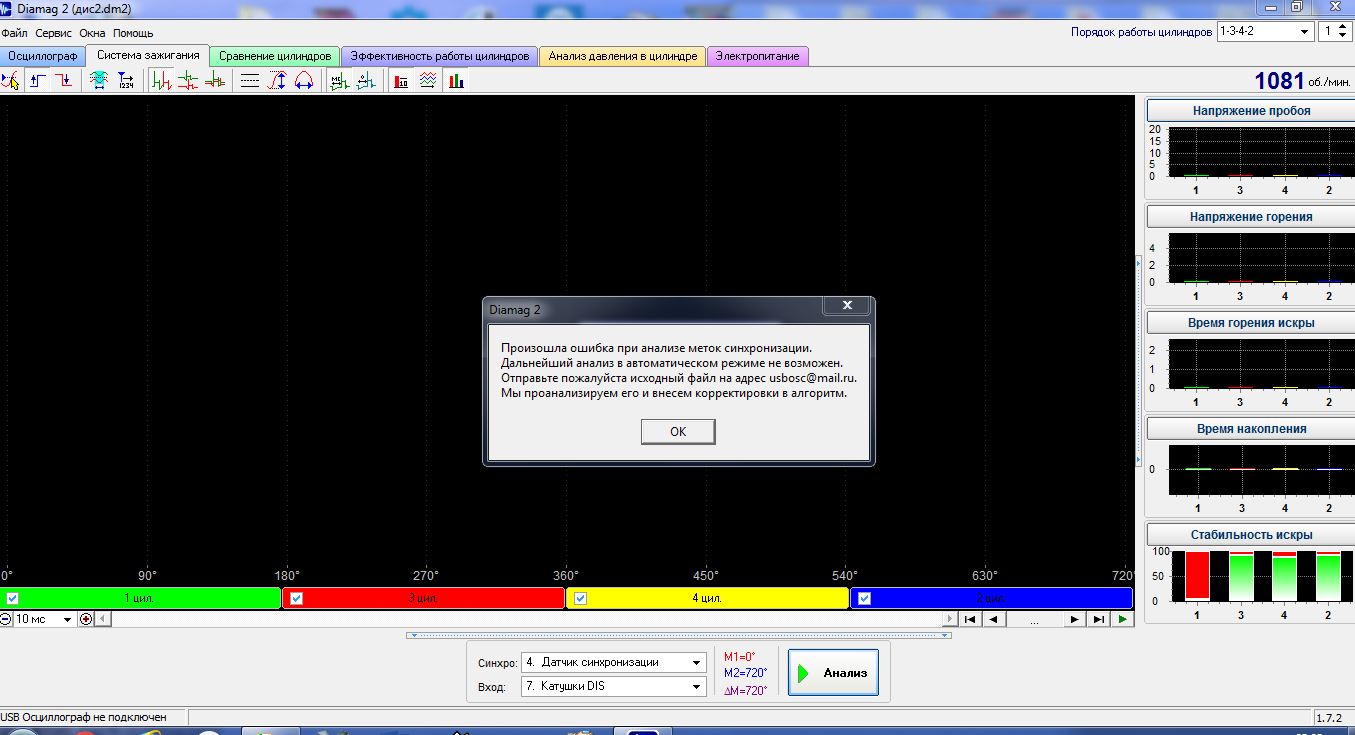This screenshot has width=1355, height=735.
Task: Close the Diamag 2 error dialog
Action: click(847, 305)
